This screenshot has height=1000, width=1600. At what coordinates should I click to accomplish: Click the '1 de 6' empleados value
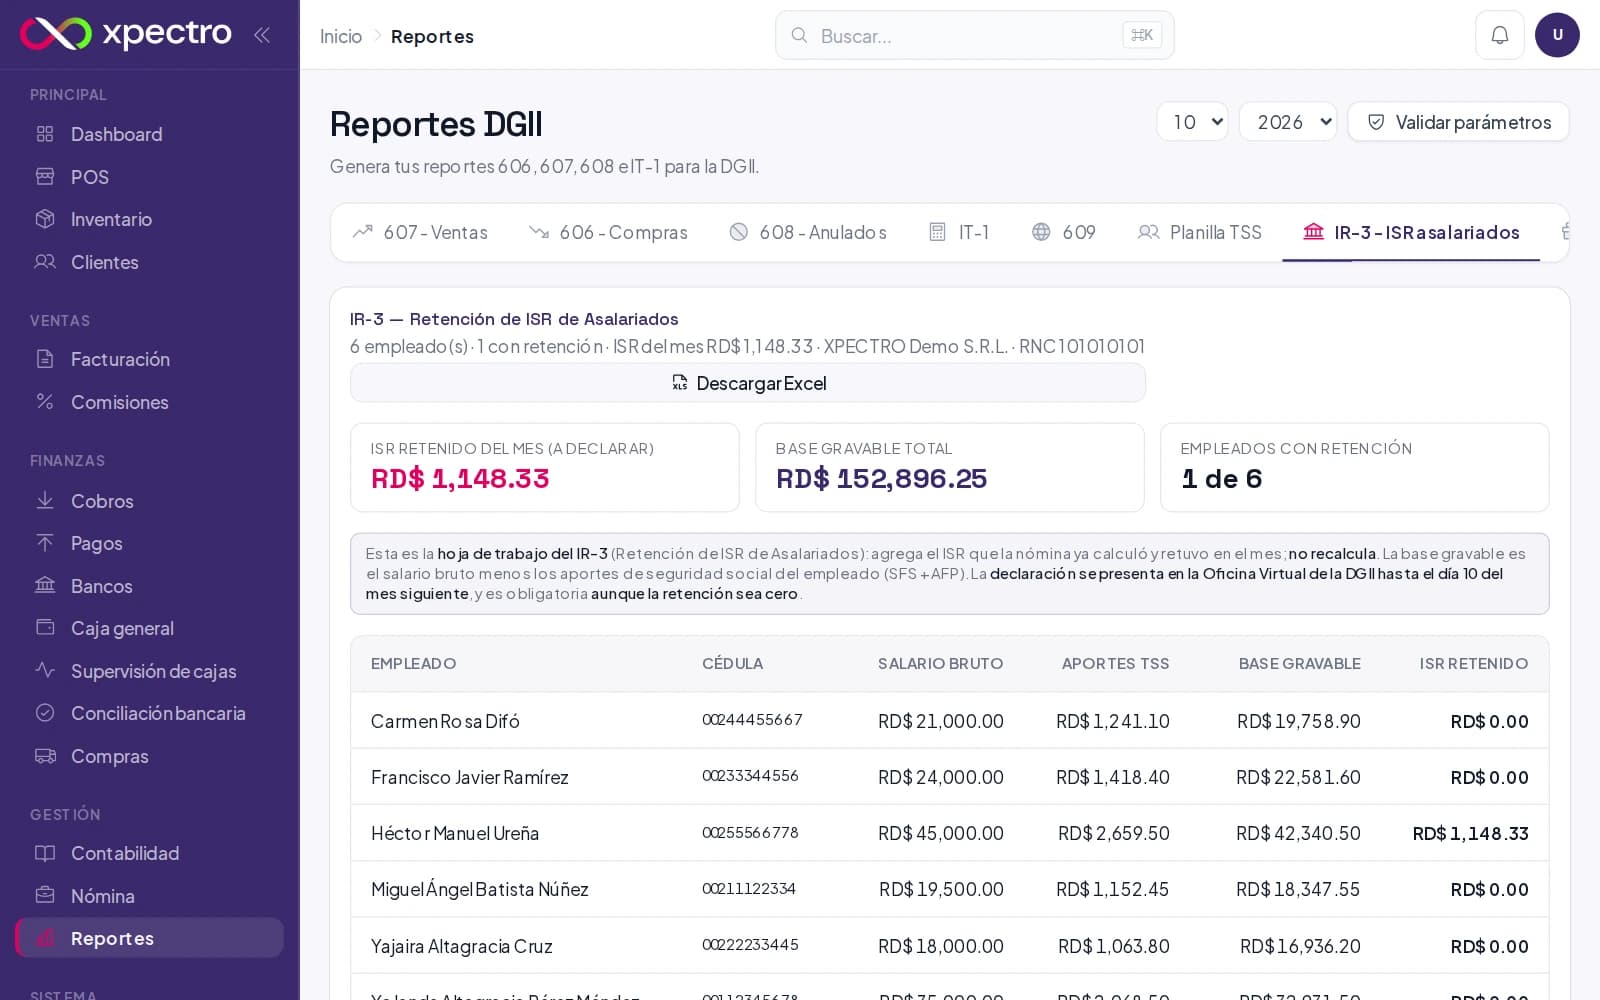[1222, 479]
